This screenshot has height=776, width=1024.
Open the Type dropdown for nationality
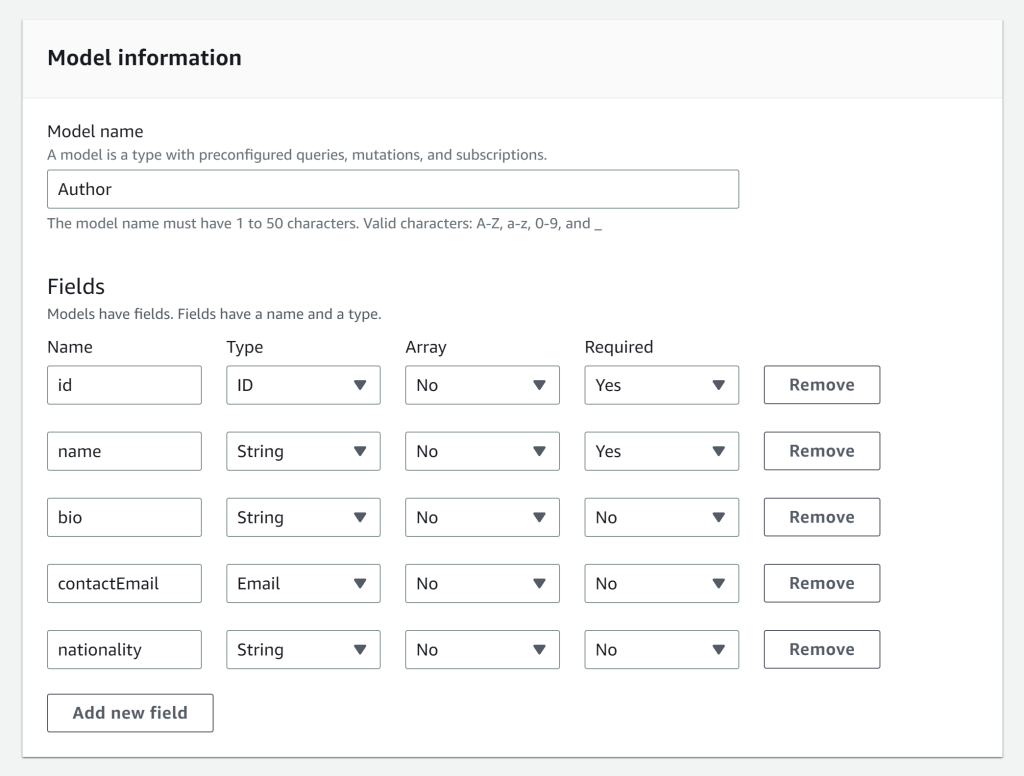pos(303,649)
